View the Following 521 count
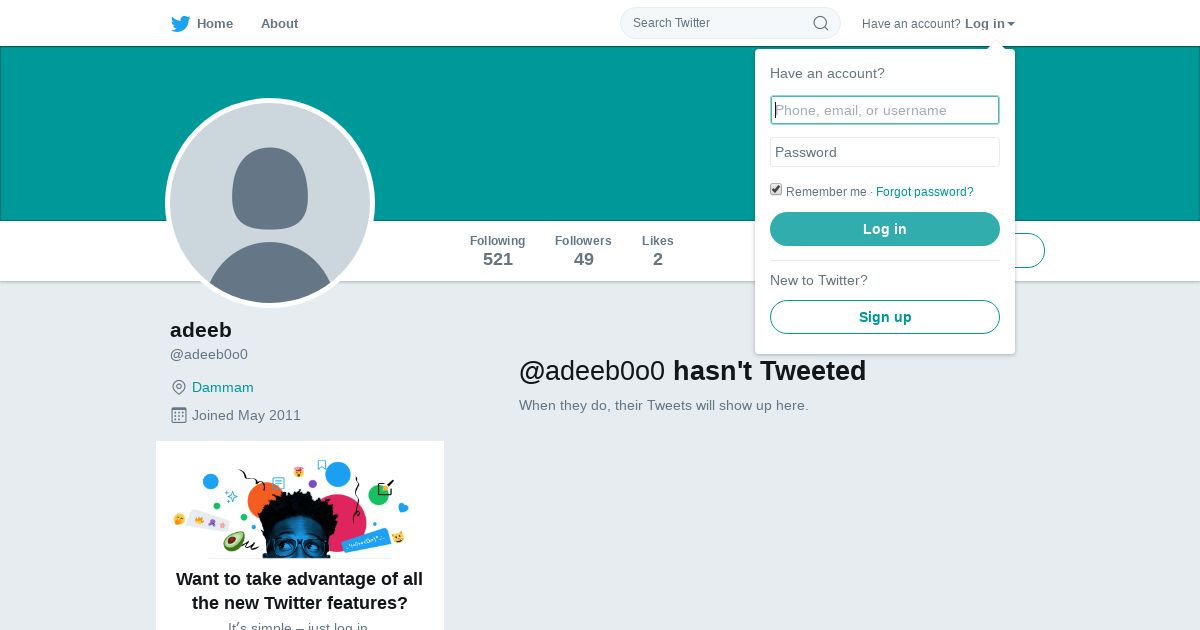Viewport: 1200px width, 630px height. [x=498, y=251]
